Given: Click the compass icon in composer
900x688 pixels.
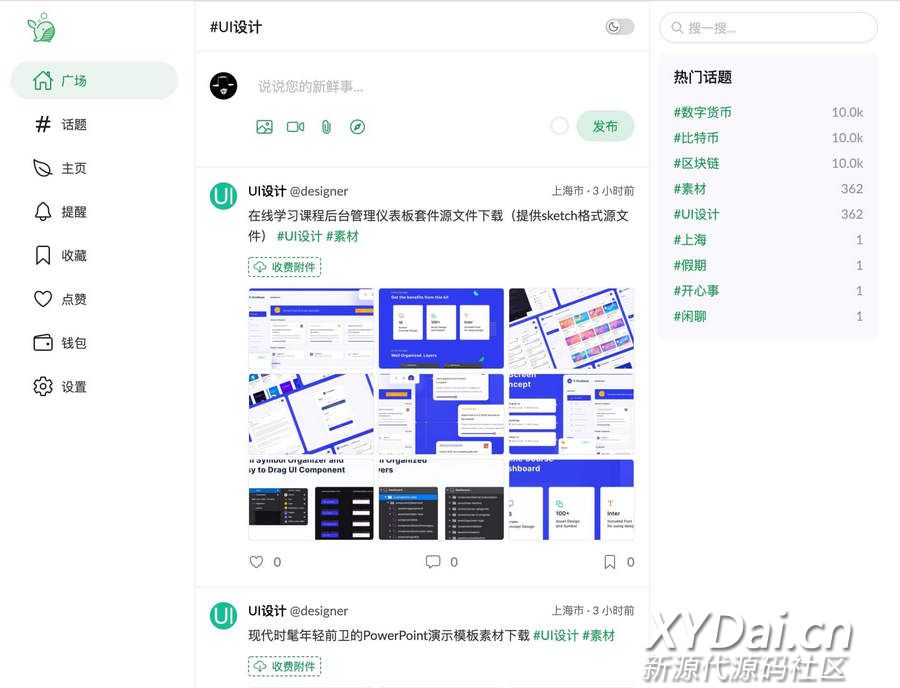Looking at the screenshot, I should coord(357,127).
